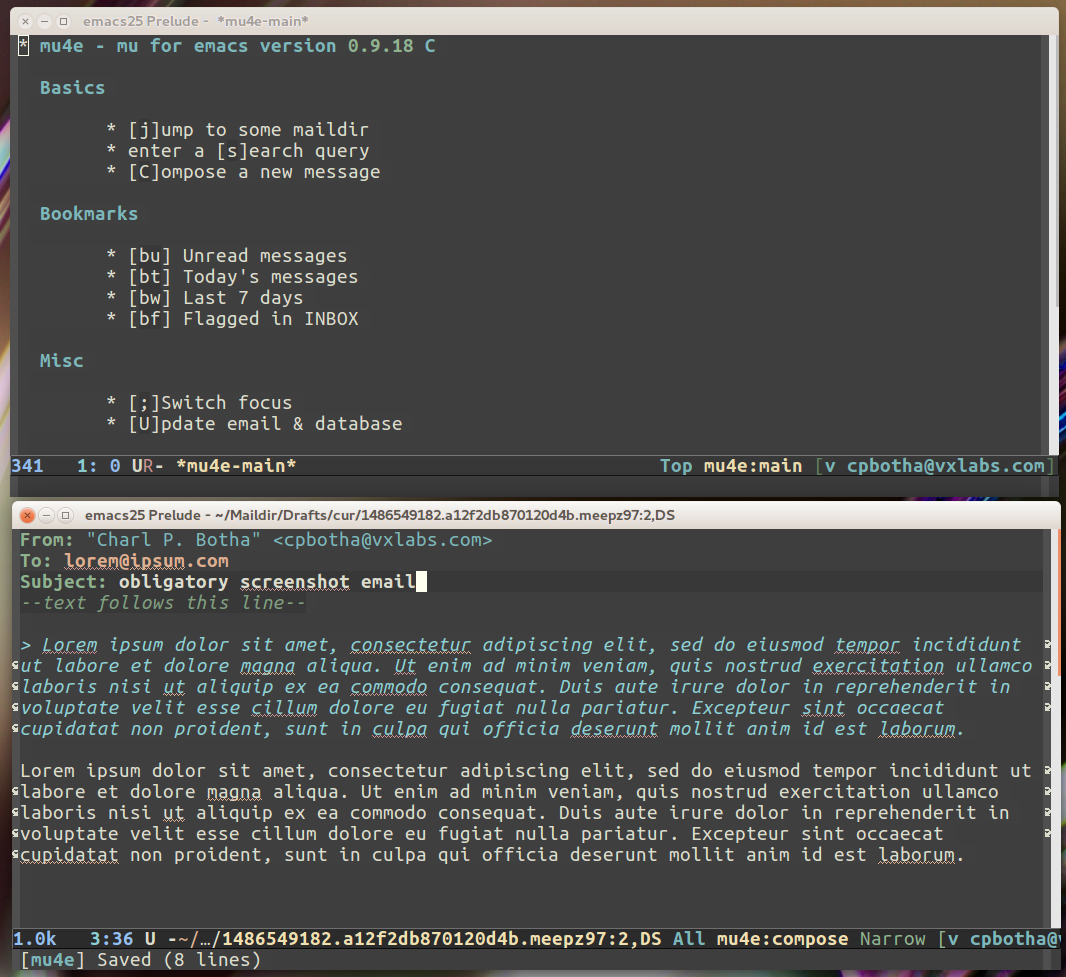Click the Top position indicator in mode line
This screenshot has width=1066, height=977.
[676, 466]
